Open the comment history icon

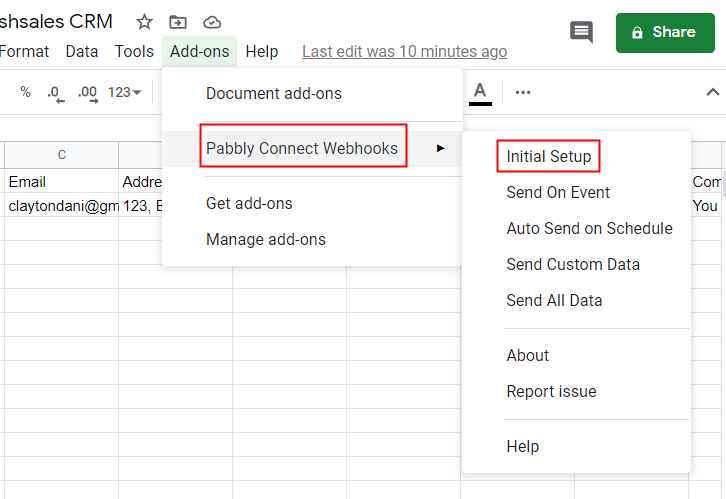point(581,32)
